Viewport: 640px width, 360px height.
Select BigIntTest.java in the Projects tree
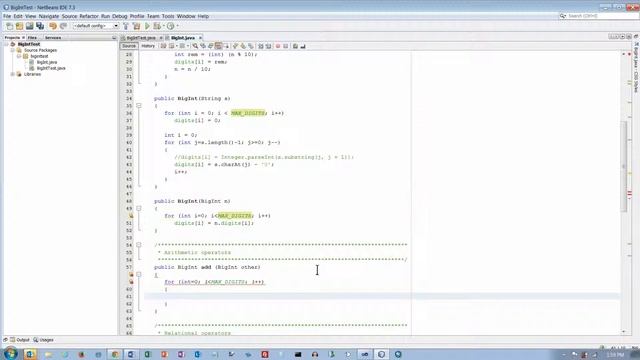[51, 68]
